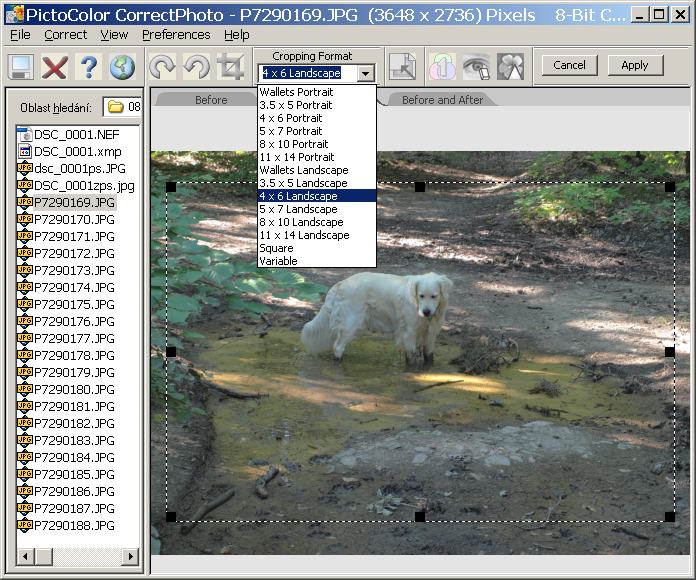Choose 5 x 7 Portrait crop format
Screen dimensions: 696x580
[x=291, y=131]
